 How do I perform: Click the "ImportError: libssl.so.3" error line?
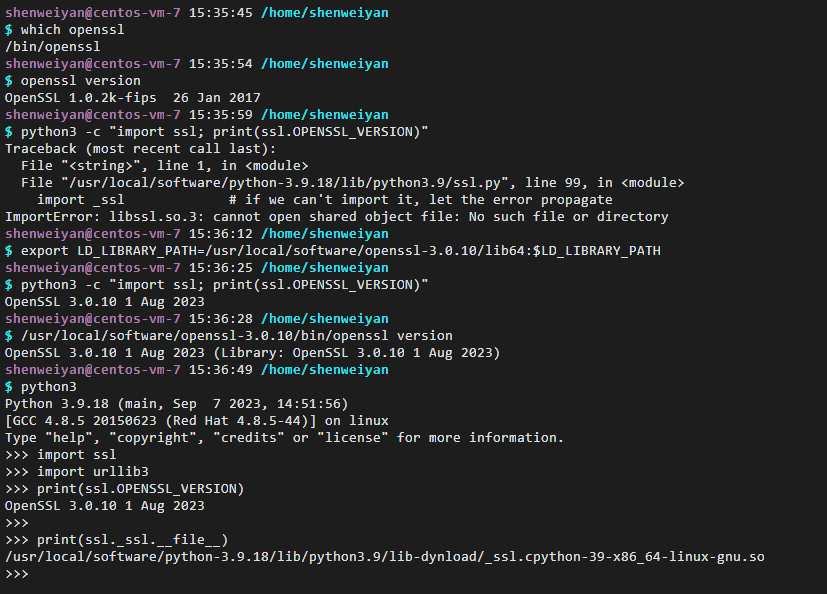coord(336,217)
